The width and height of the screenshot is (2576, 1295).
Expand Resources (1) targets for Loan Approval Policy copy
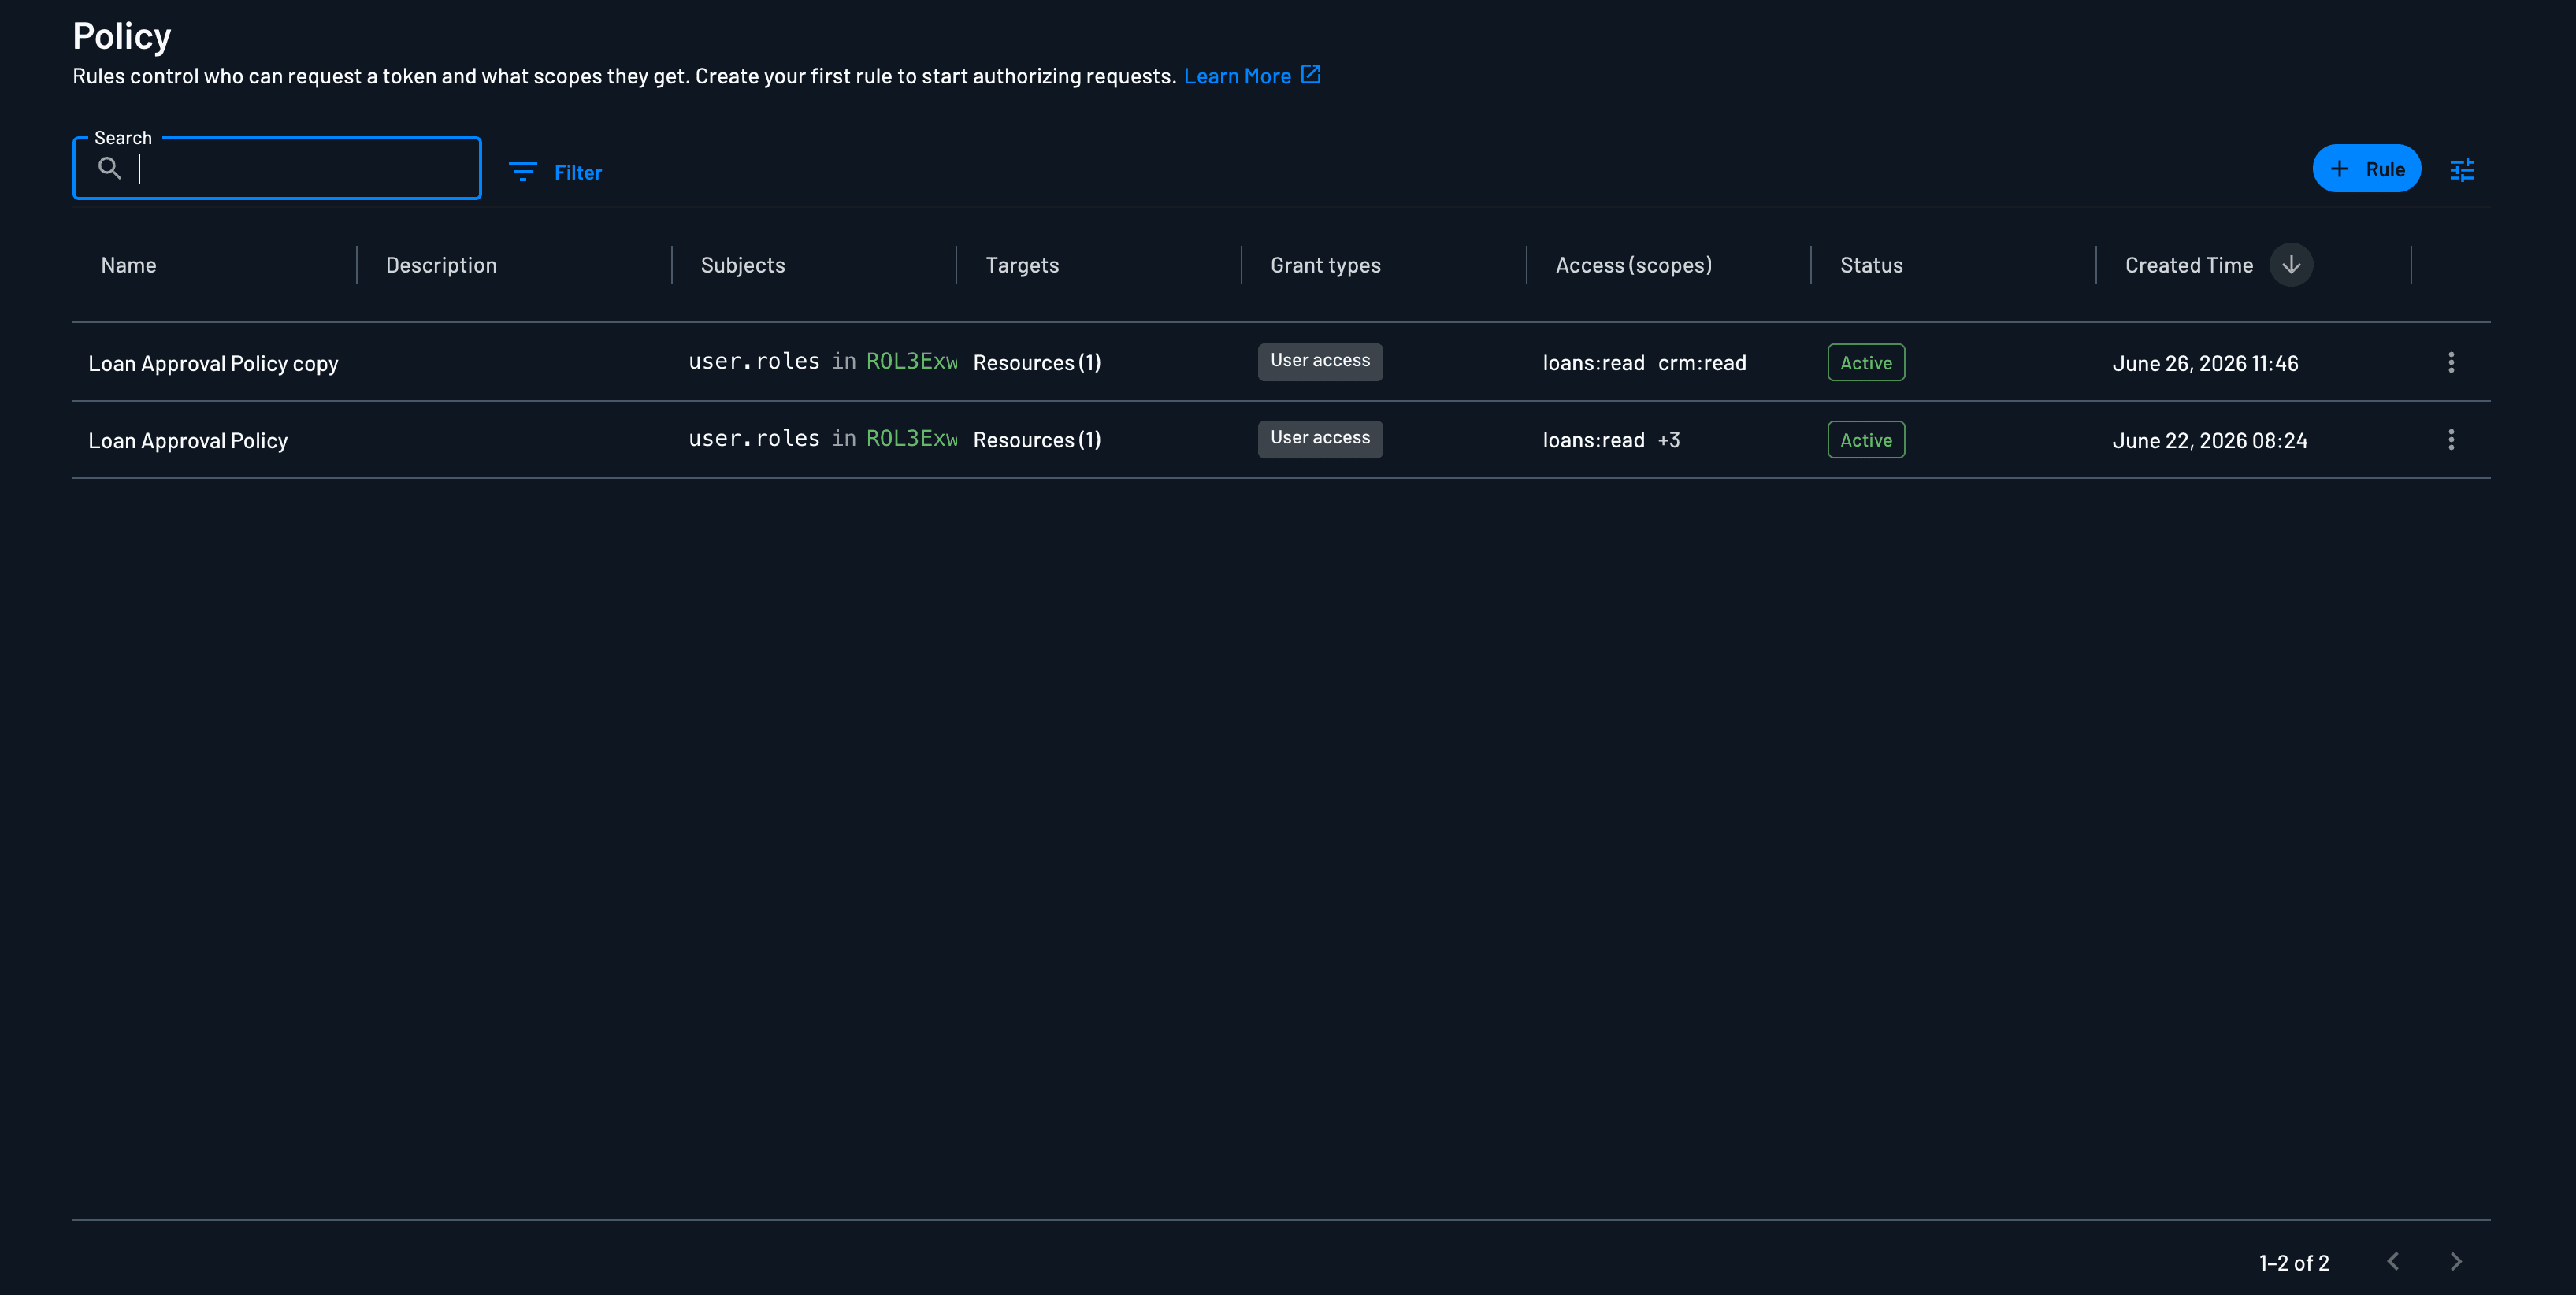pyautogui.click(x=1037, y=363)
